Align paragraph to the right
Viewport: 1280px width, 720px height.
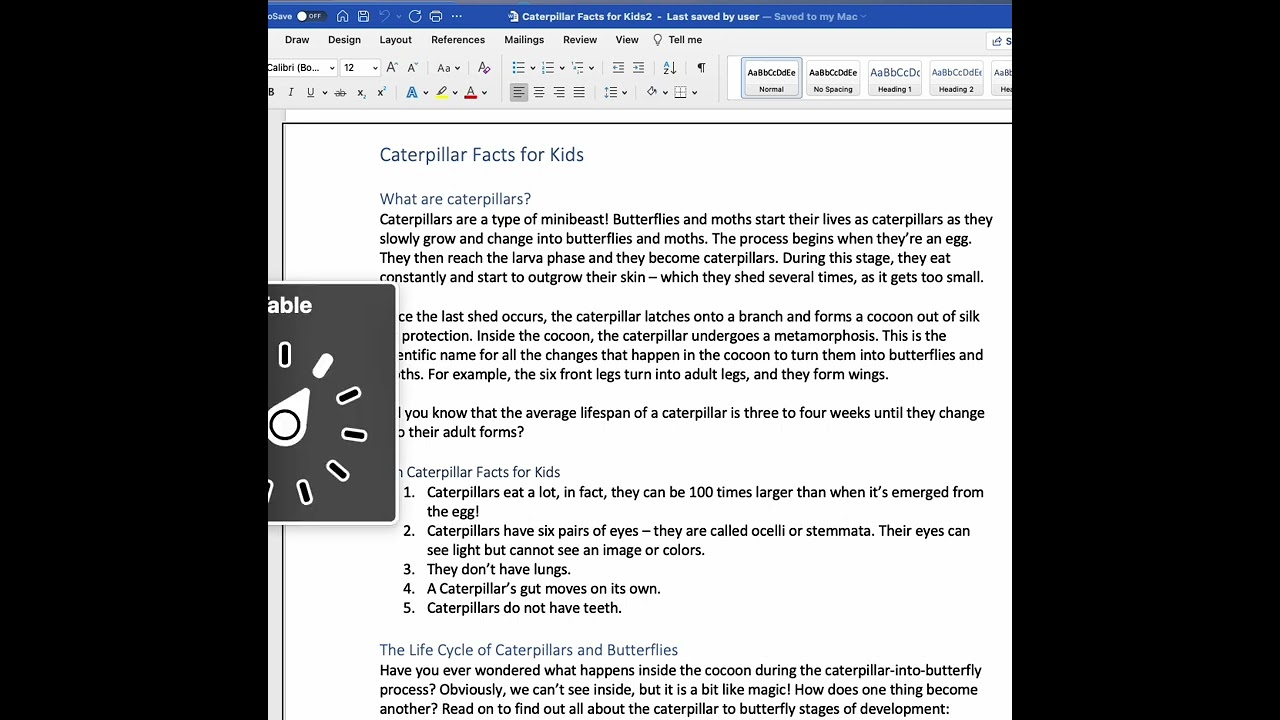click(559, 93)
